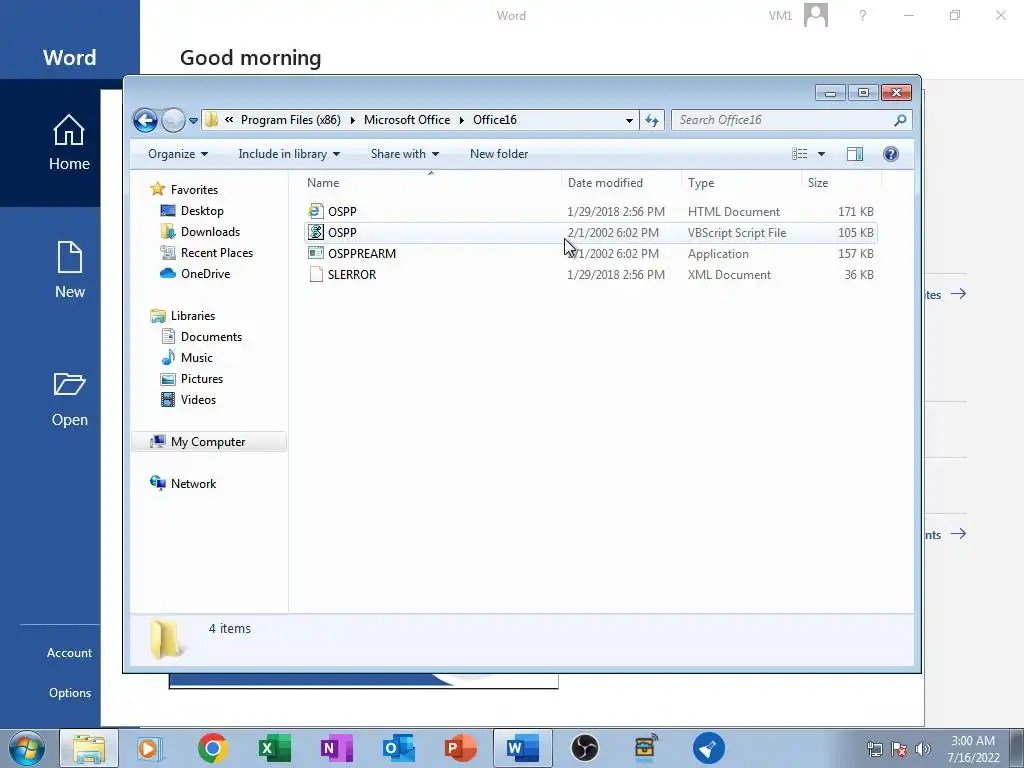
Task: Click the Word account profile picture
Action: coord(816,15)
